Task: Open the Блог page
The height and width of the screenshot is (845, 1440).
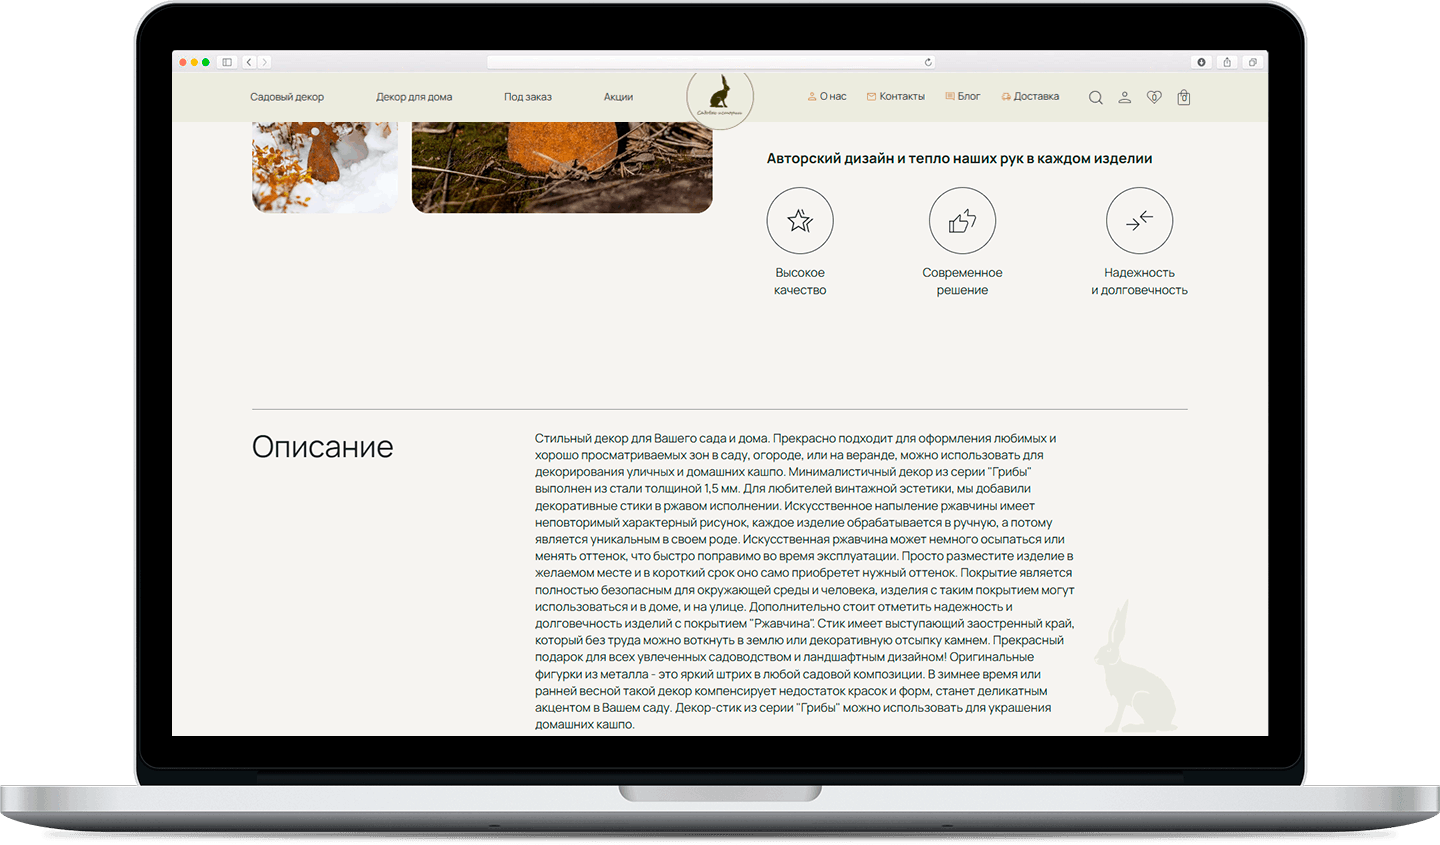Action: [967, 95]
